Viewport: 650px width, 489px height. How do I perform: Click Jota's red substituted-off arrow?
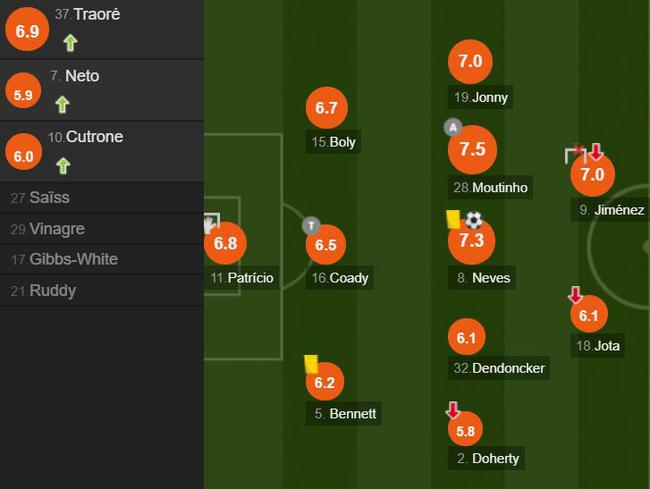pyautogui.click(x=575, y=295)
